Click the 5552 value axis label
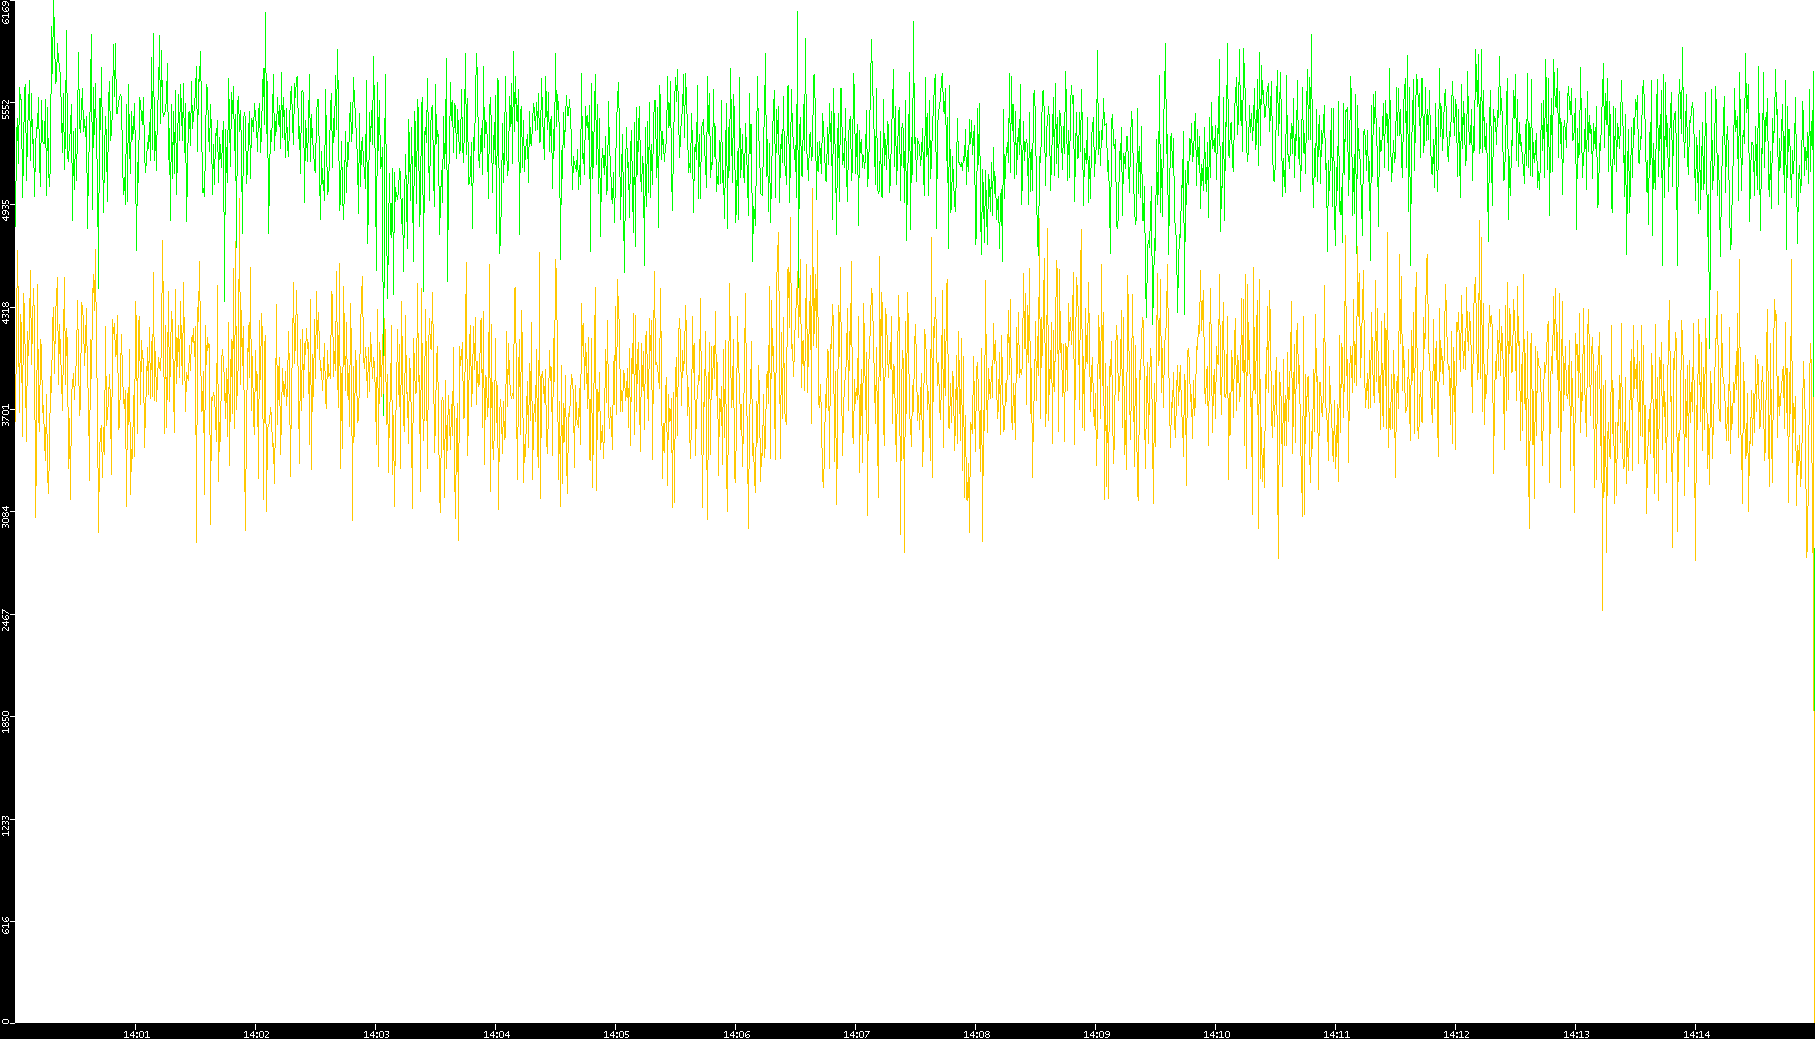 point(7,108)
